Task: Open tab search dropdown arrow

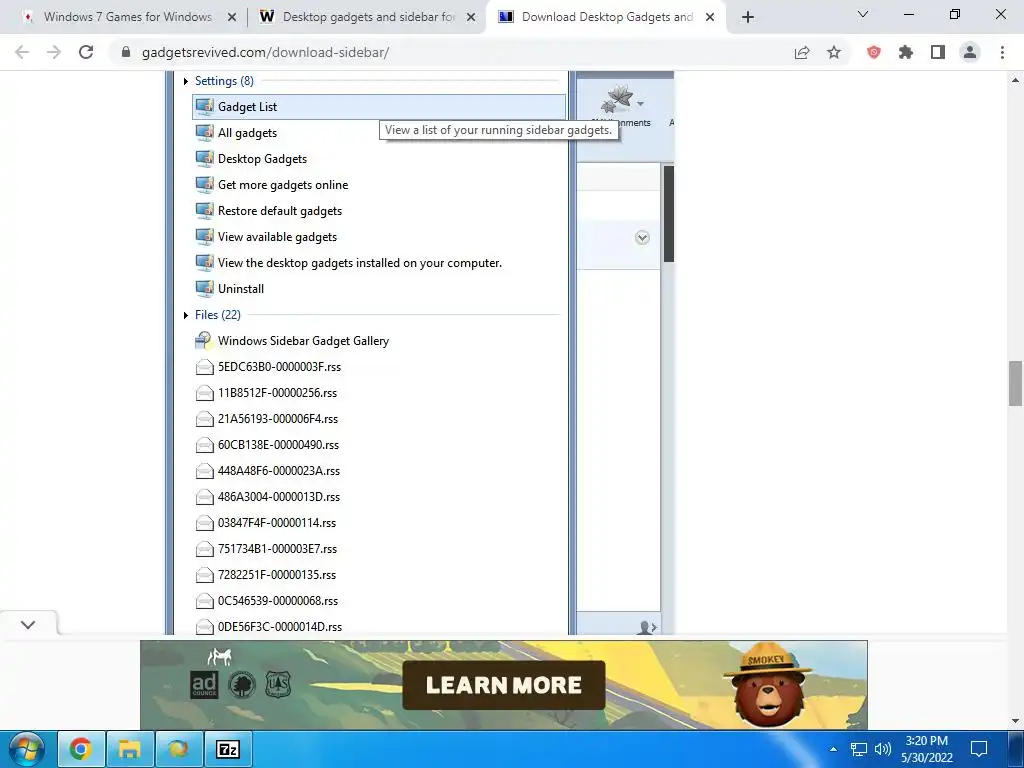Action: pos(863,14)
